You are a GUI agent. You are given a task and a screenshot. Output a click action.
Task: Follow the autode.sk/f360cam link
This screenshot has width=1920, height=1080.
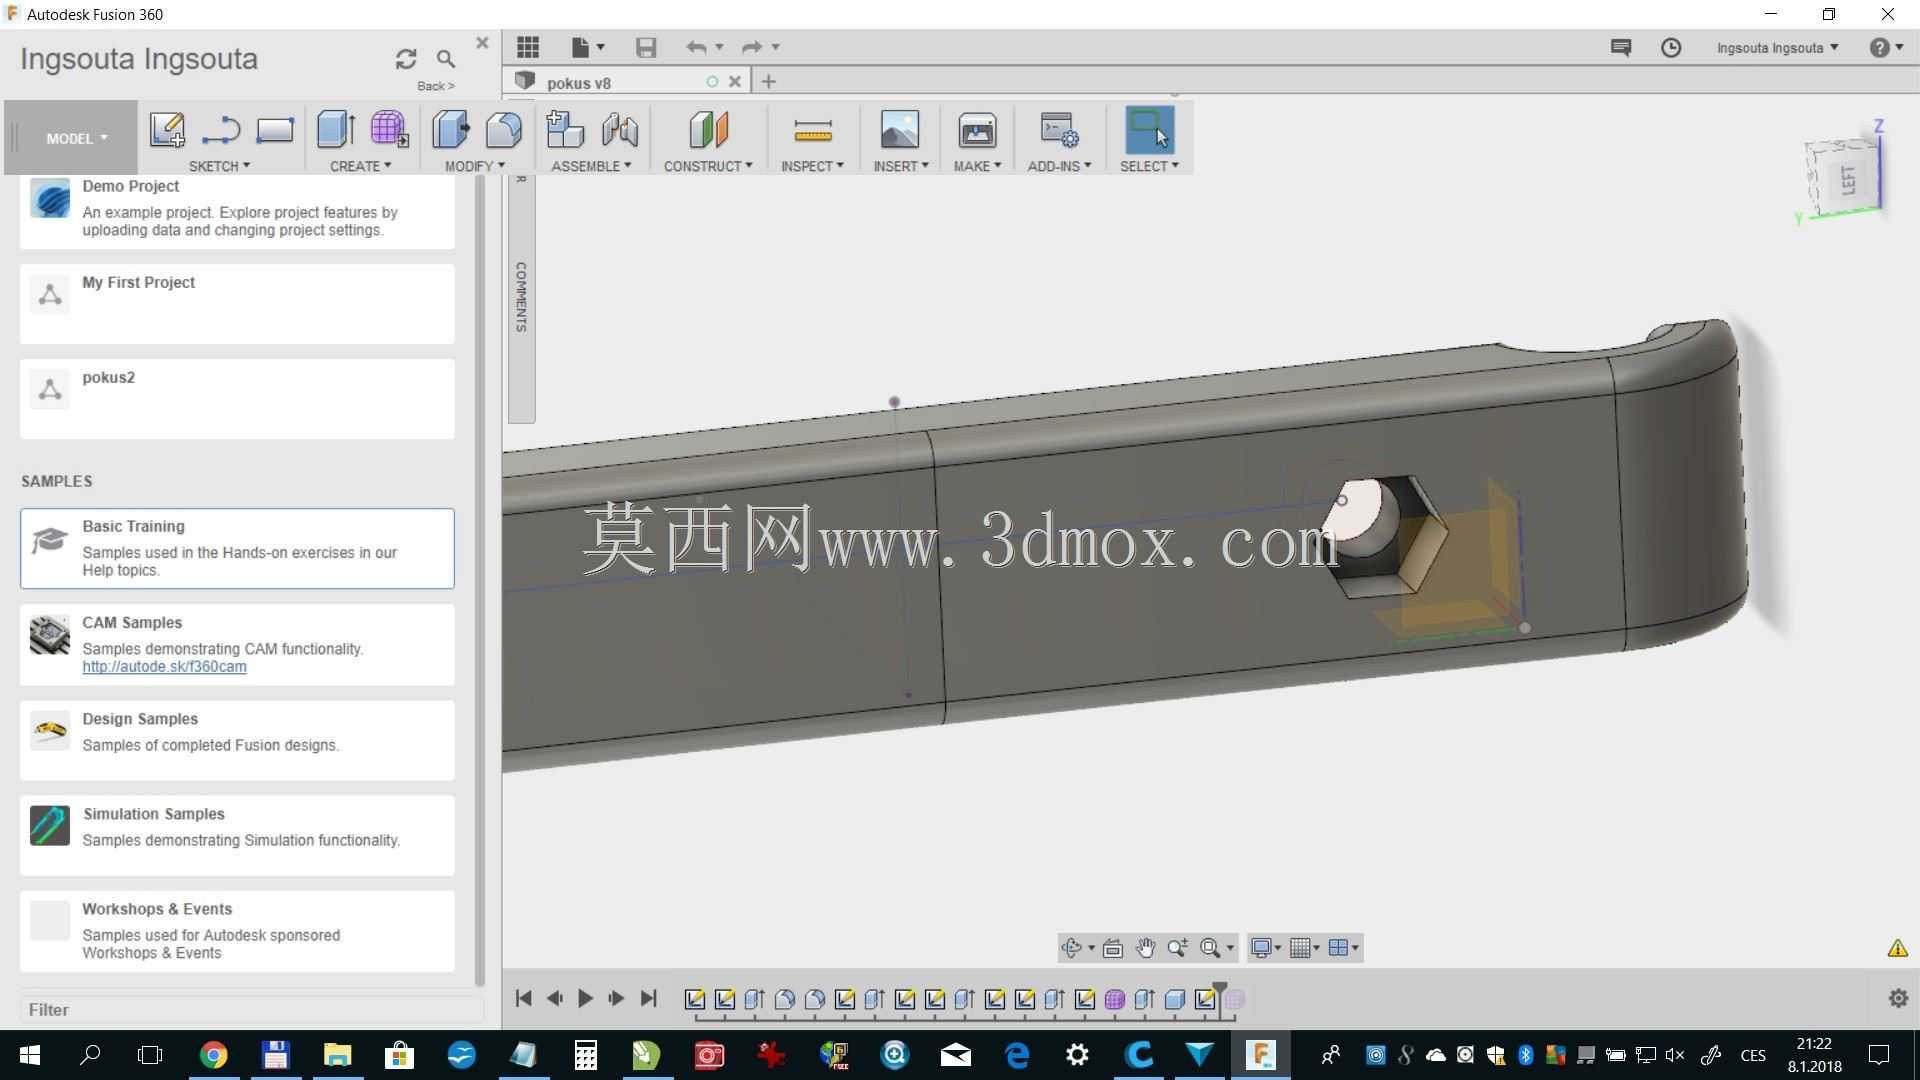[164, 667]
